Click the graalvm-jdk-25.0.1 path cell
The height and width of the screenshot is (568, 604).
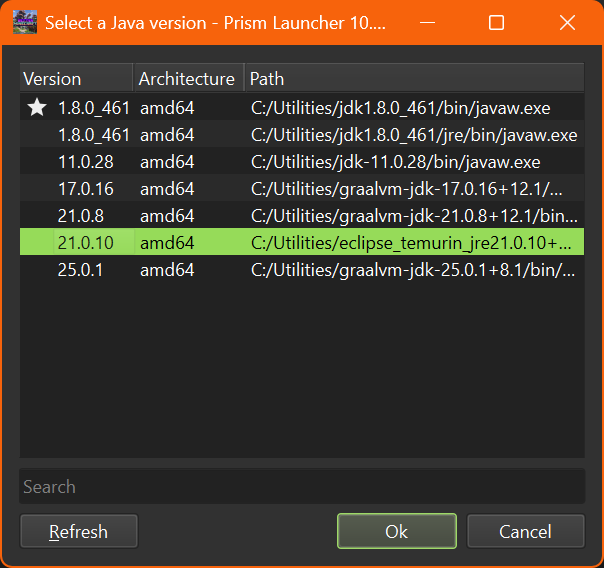412,270
